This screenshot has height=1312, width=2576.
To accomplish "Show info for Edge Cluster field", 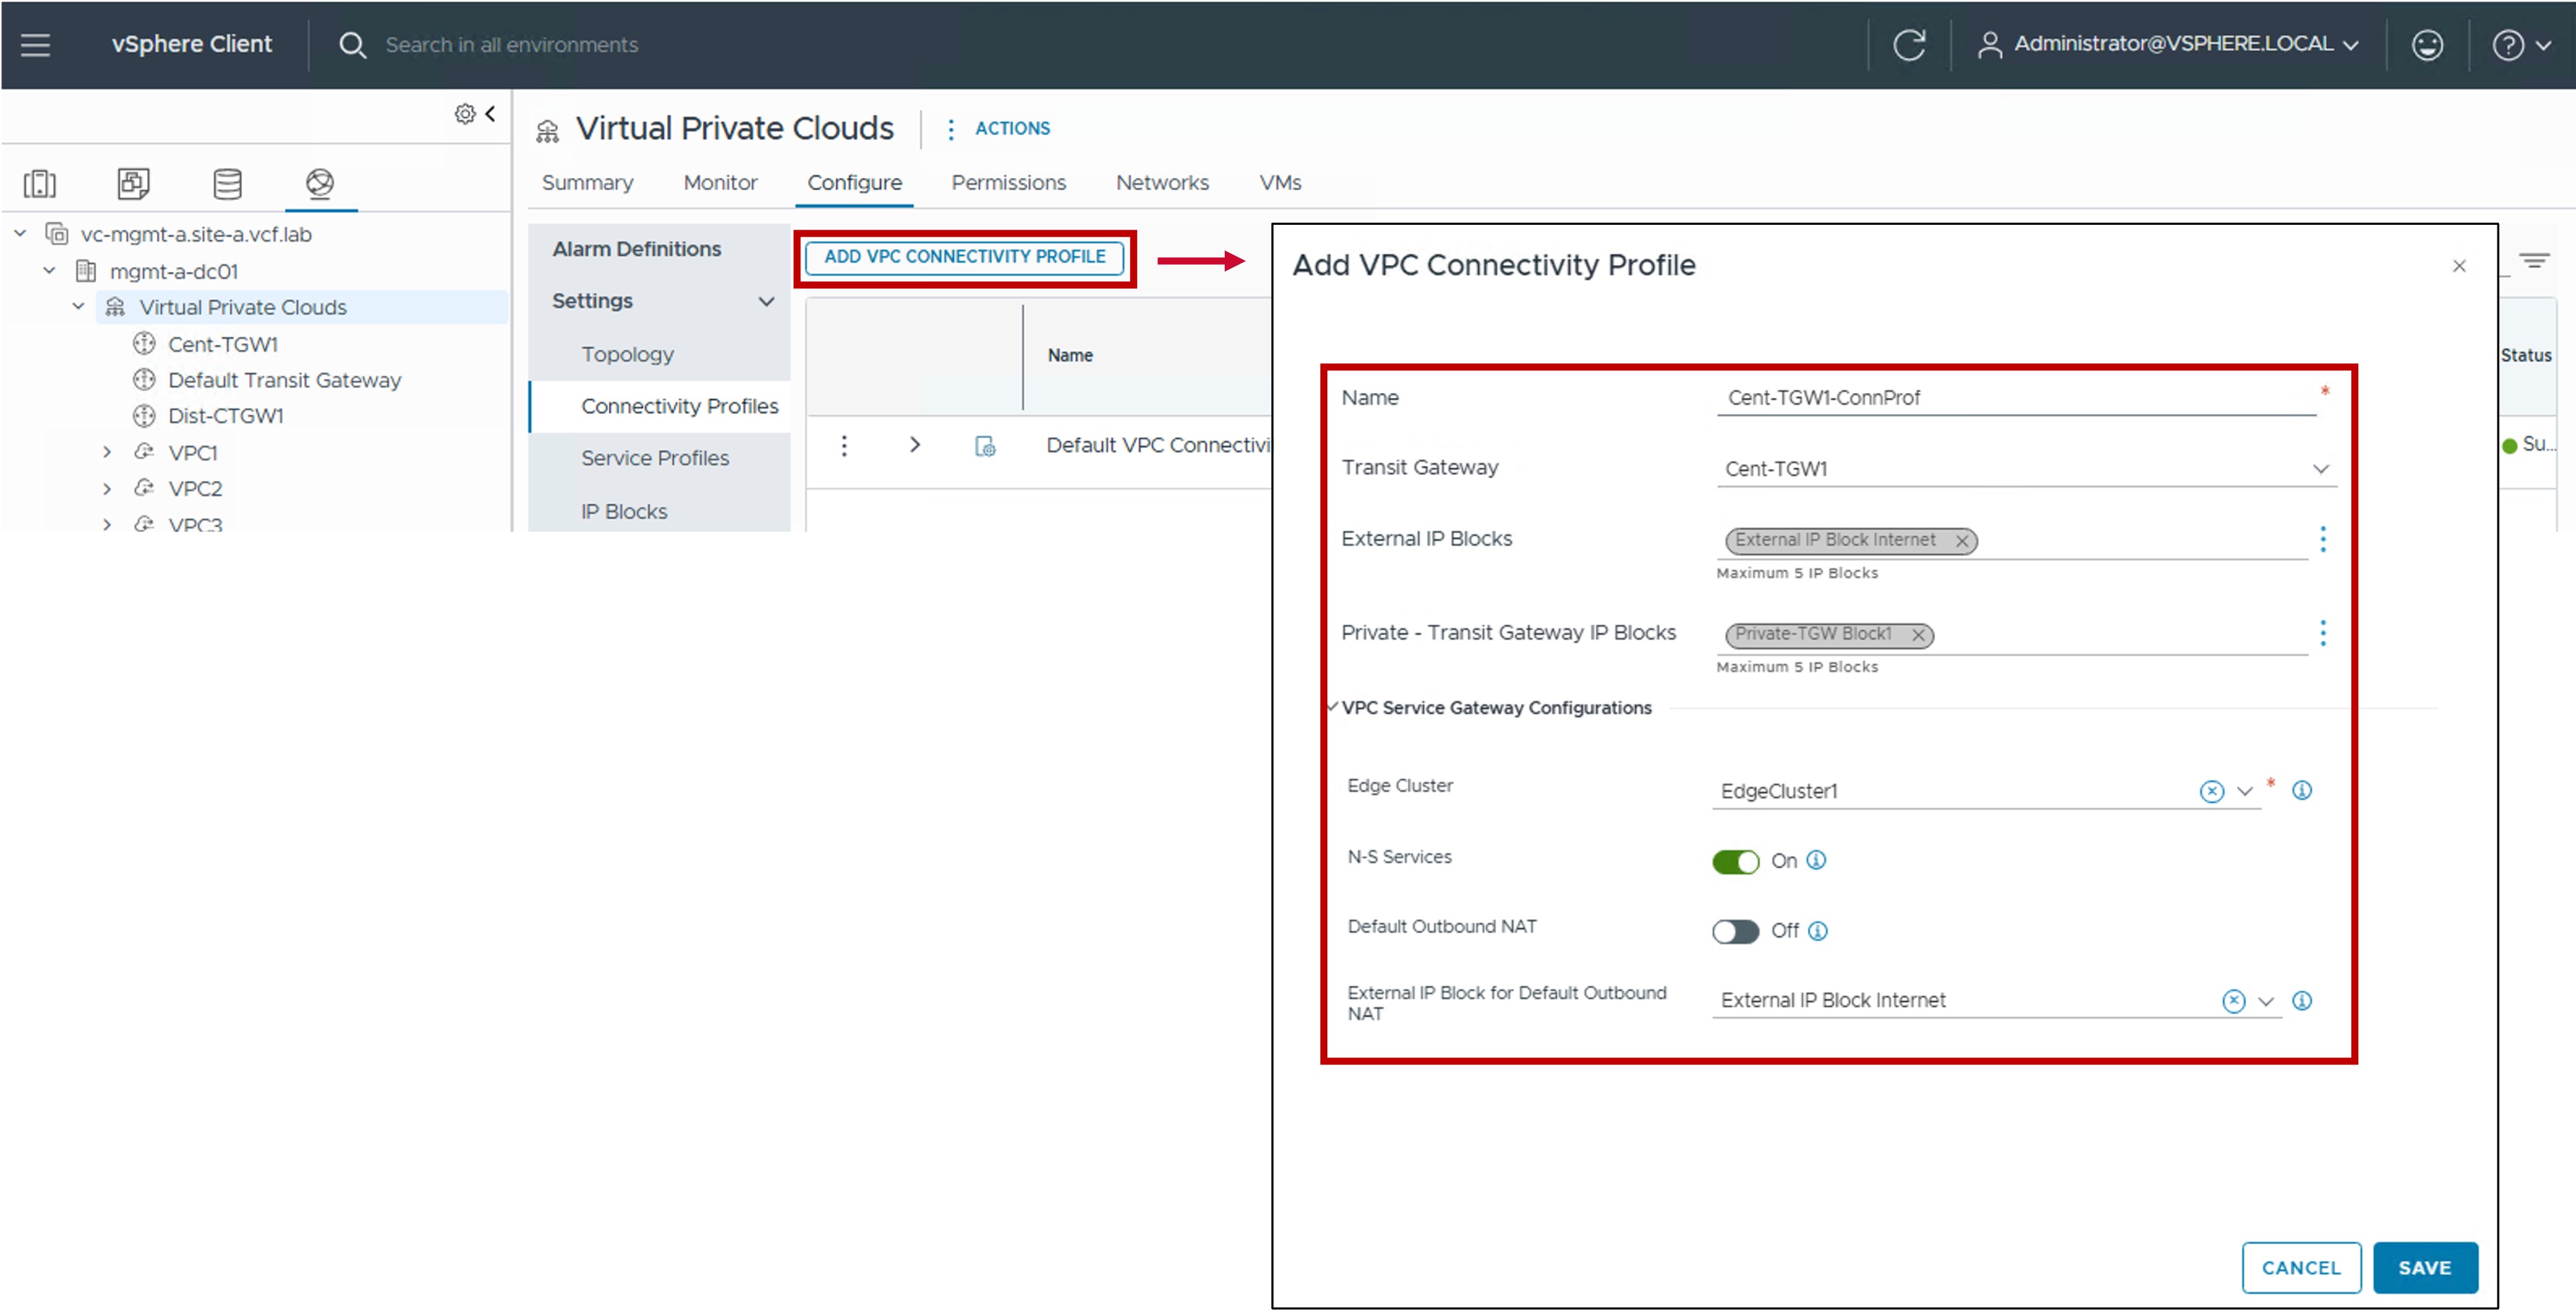I will pyautogui.click(x=2301, y=790).
